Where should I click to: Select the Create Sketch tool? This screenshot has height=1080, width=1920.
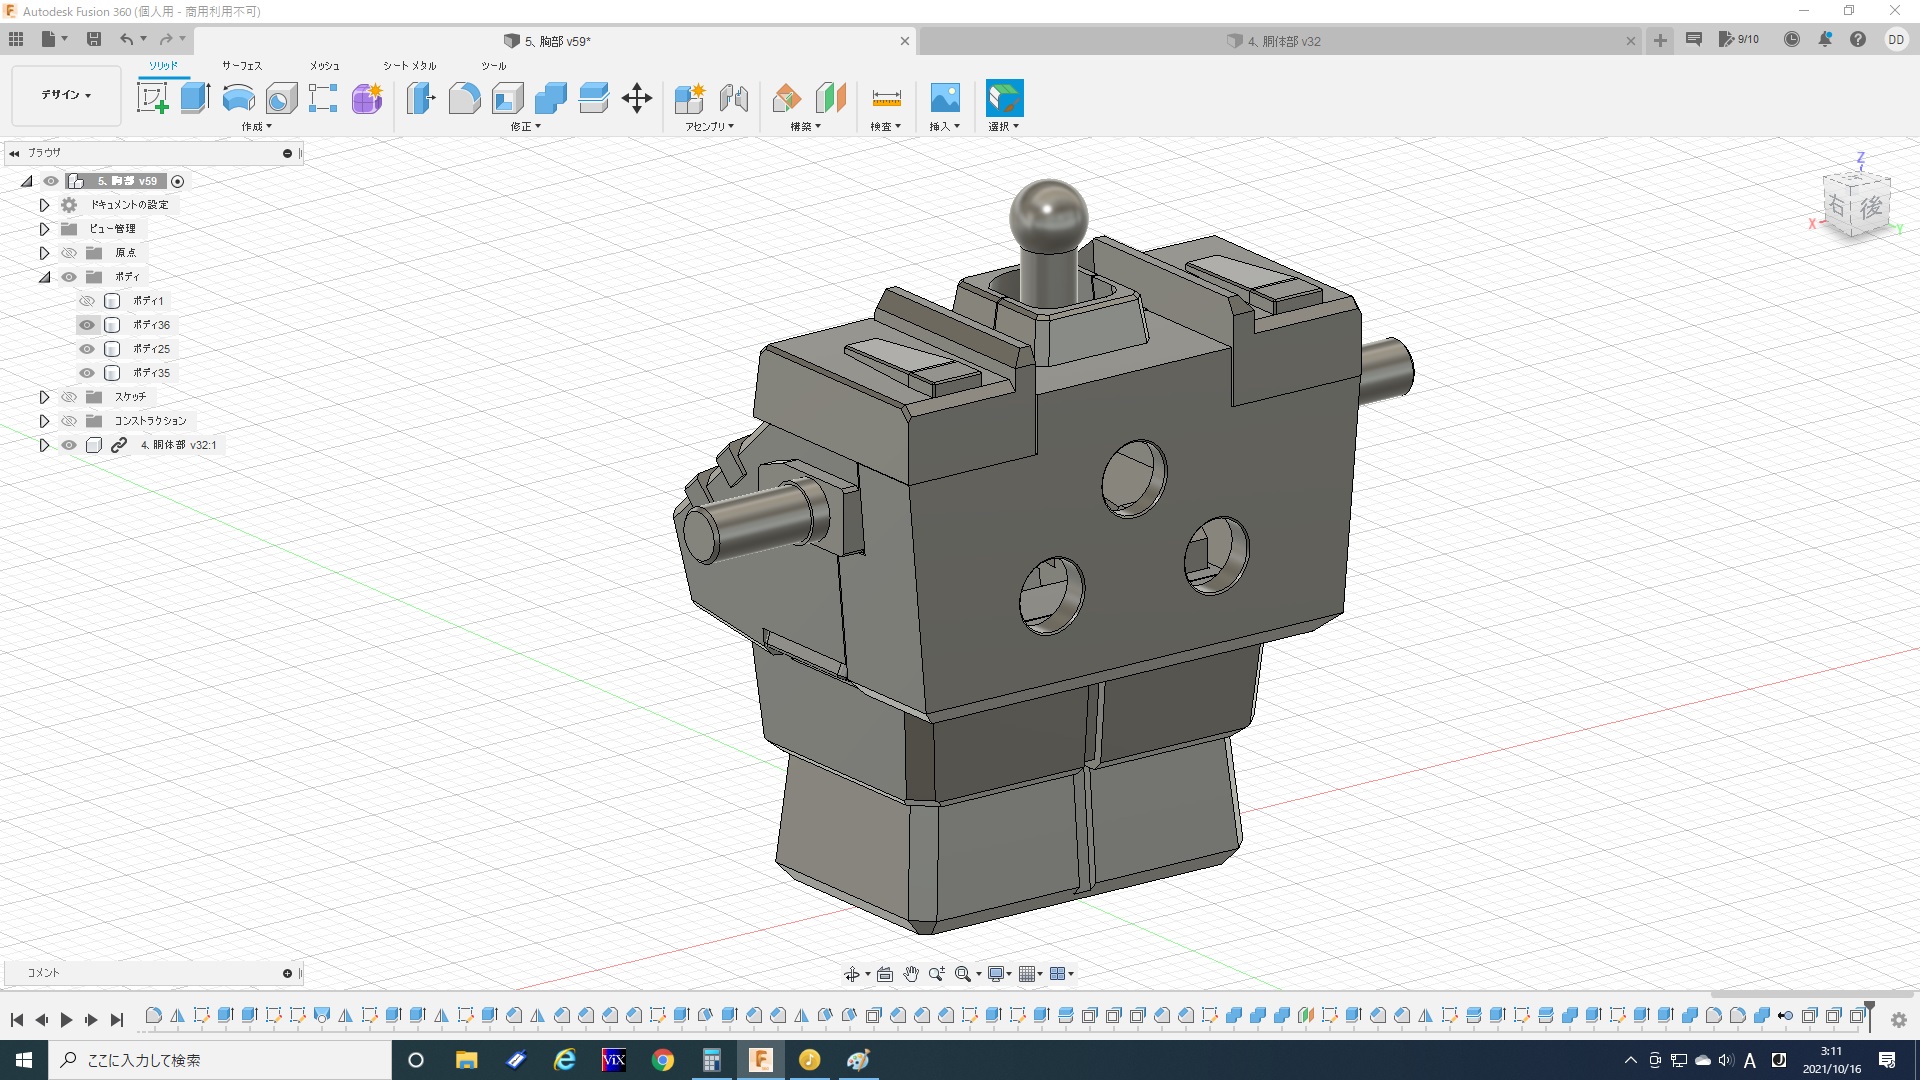[152, 98]
